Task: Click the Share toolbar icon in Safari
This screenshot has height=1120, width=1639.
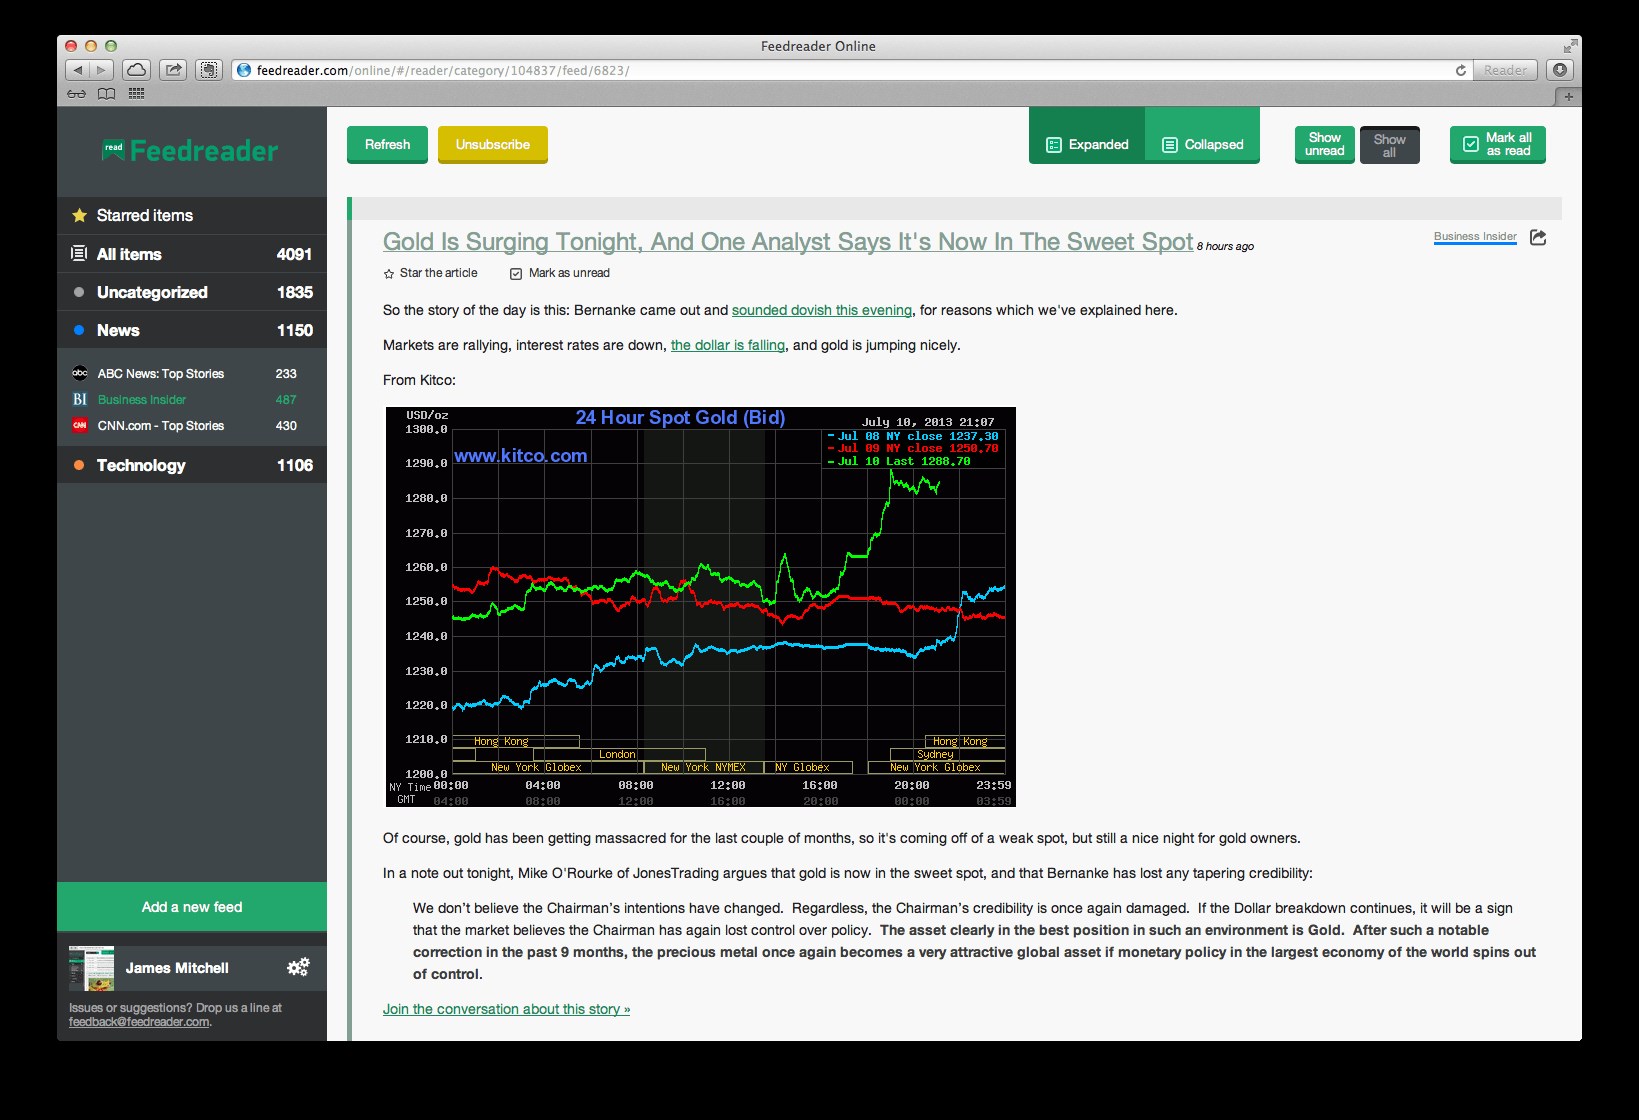Action: pyautogui.click(x=173, y=70)
